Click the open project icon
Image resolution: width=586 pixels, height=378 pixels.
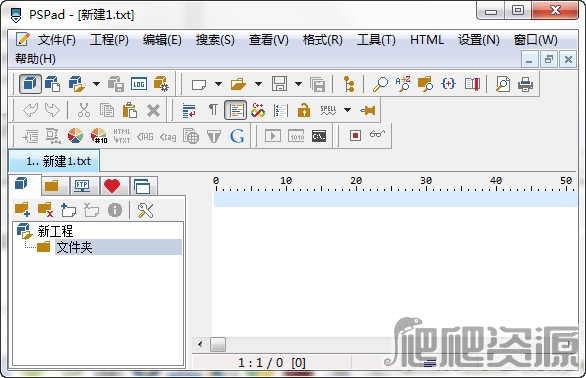pos(77,84)
